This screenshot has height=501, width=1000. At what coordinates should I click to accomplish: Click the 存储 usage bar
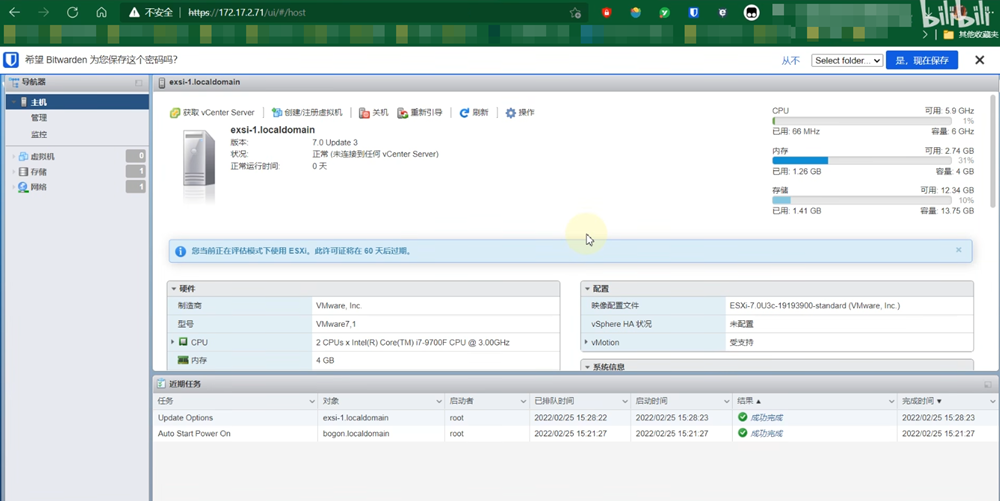point(862,200)
